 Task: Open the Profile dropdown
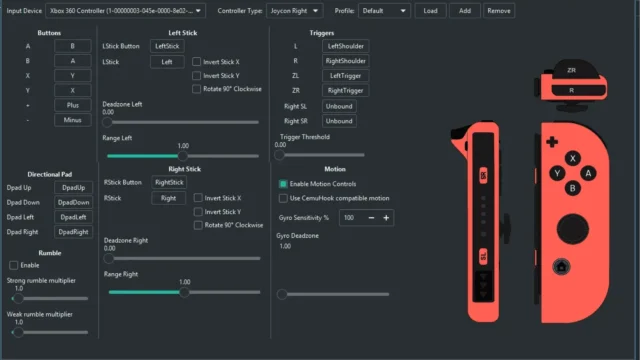click(x=384, y=11)
